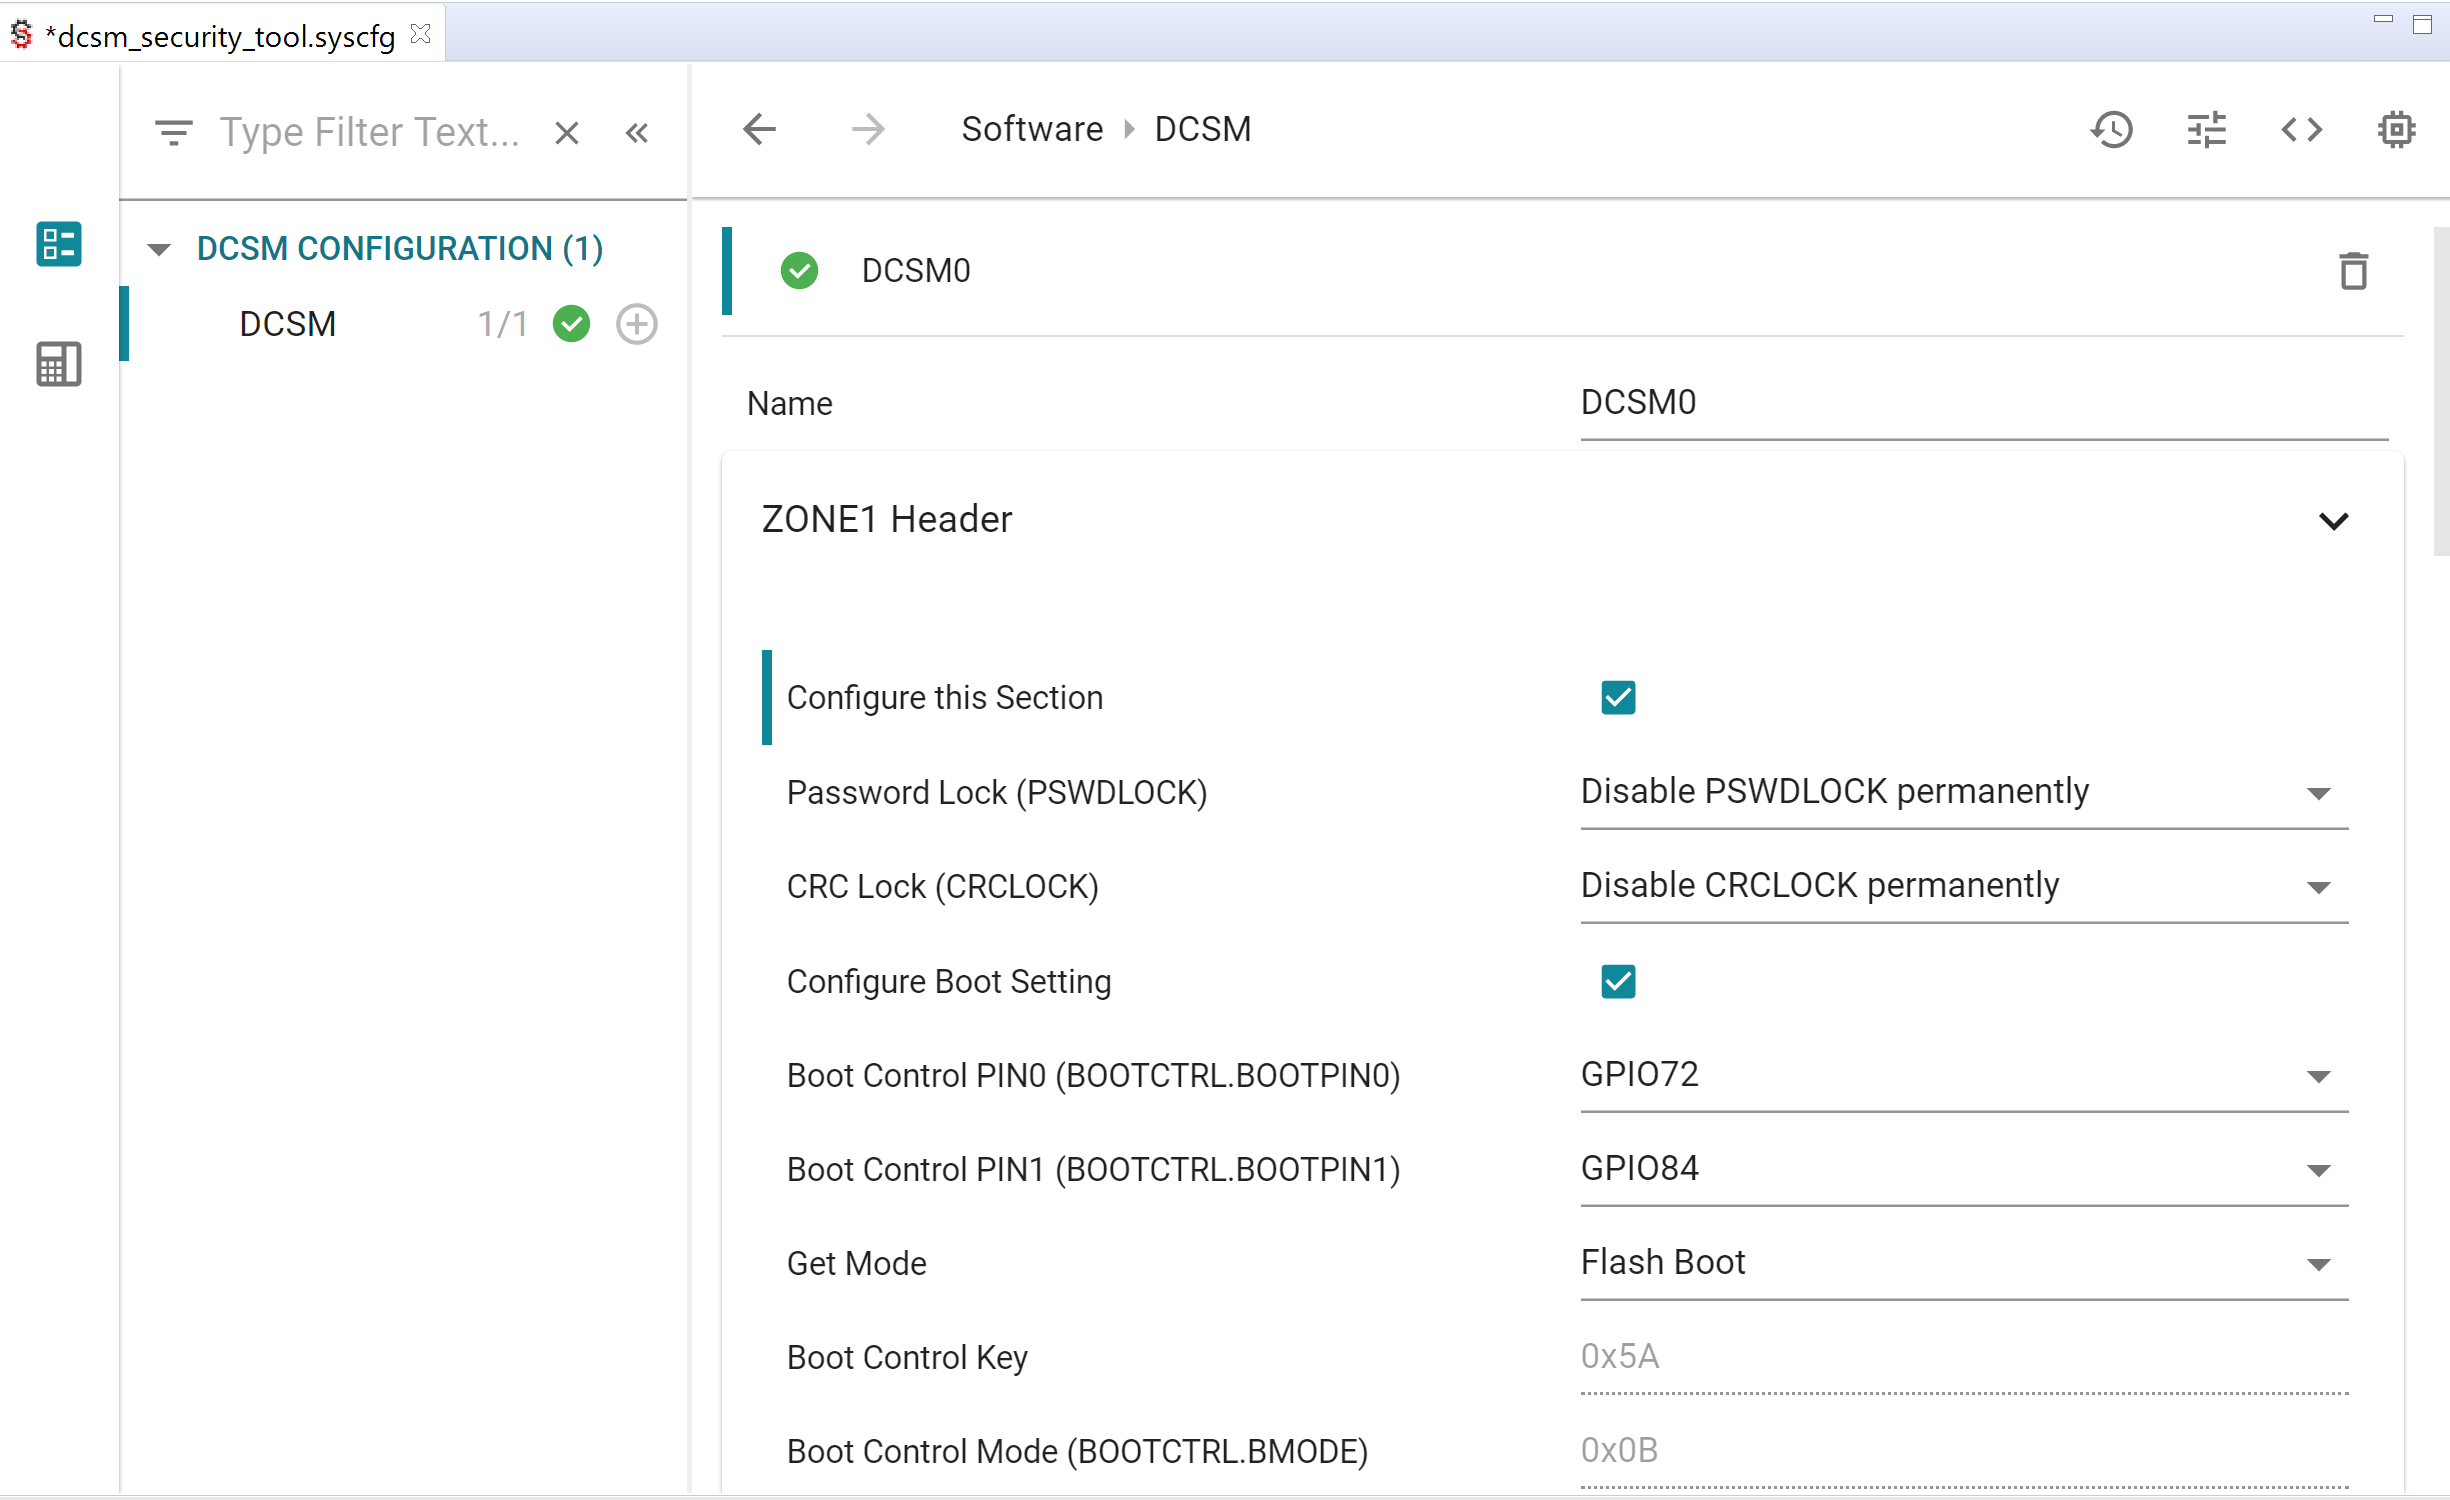Click the filter list icon
This screenshot has height=1500, width=2450.
[x=174, y=132]
